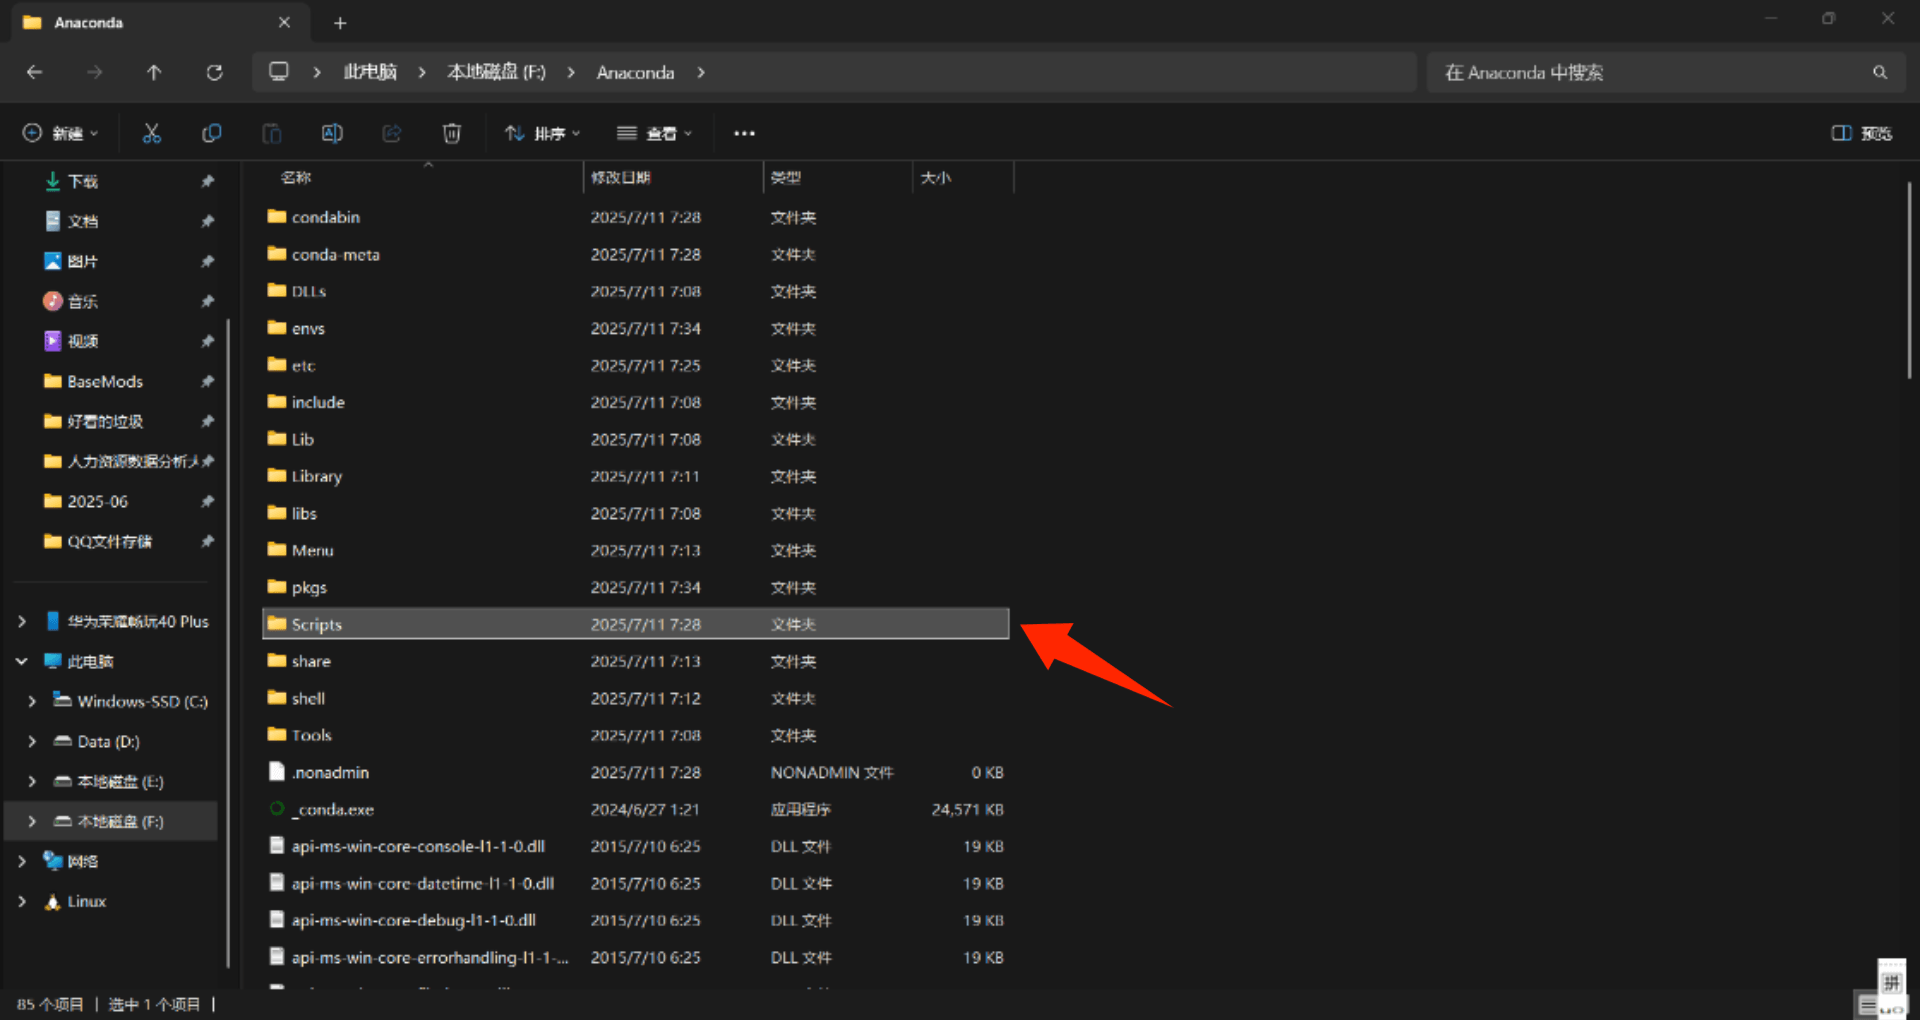Open the New item dropdown
The image size is (1920, 1020).
[61, 133]
